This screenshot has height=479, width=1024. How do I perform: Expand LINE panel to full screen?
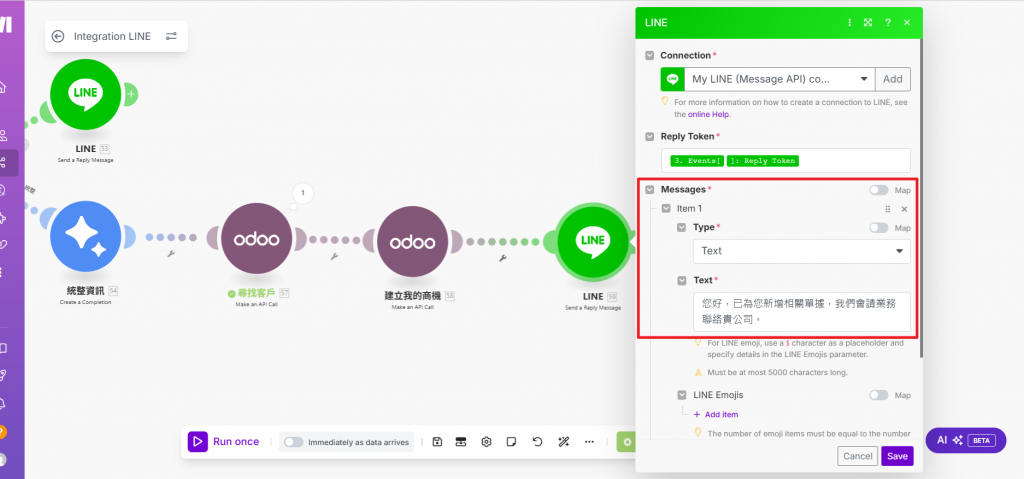click(868, 22)
